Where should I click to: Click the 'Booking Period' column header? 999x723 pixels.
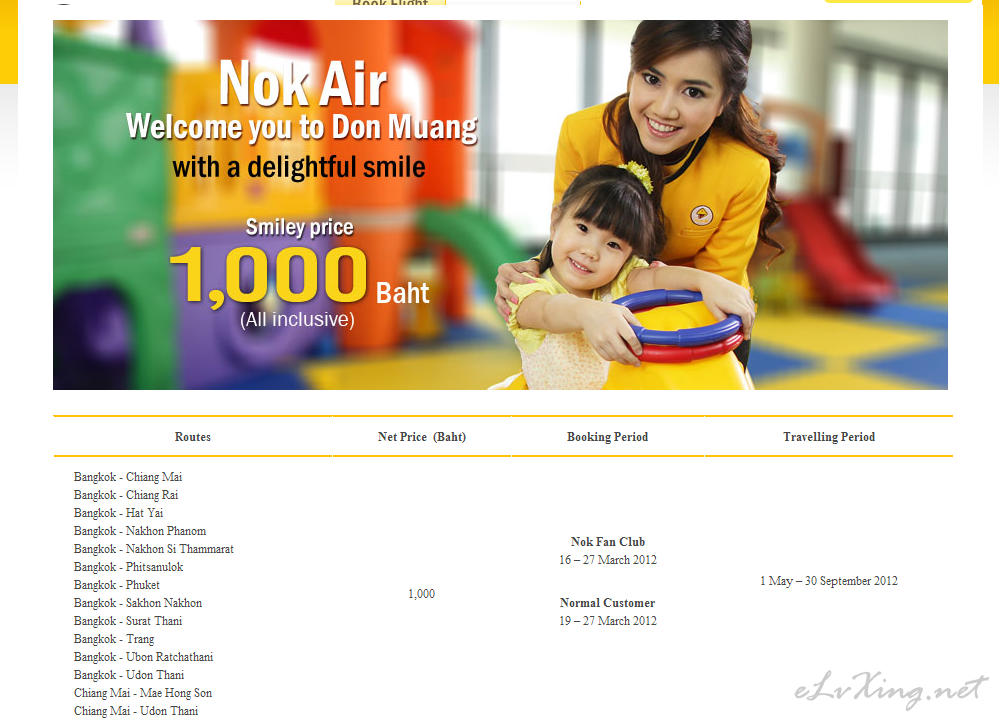point(607,437)
